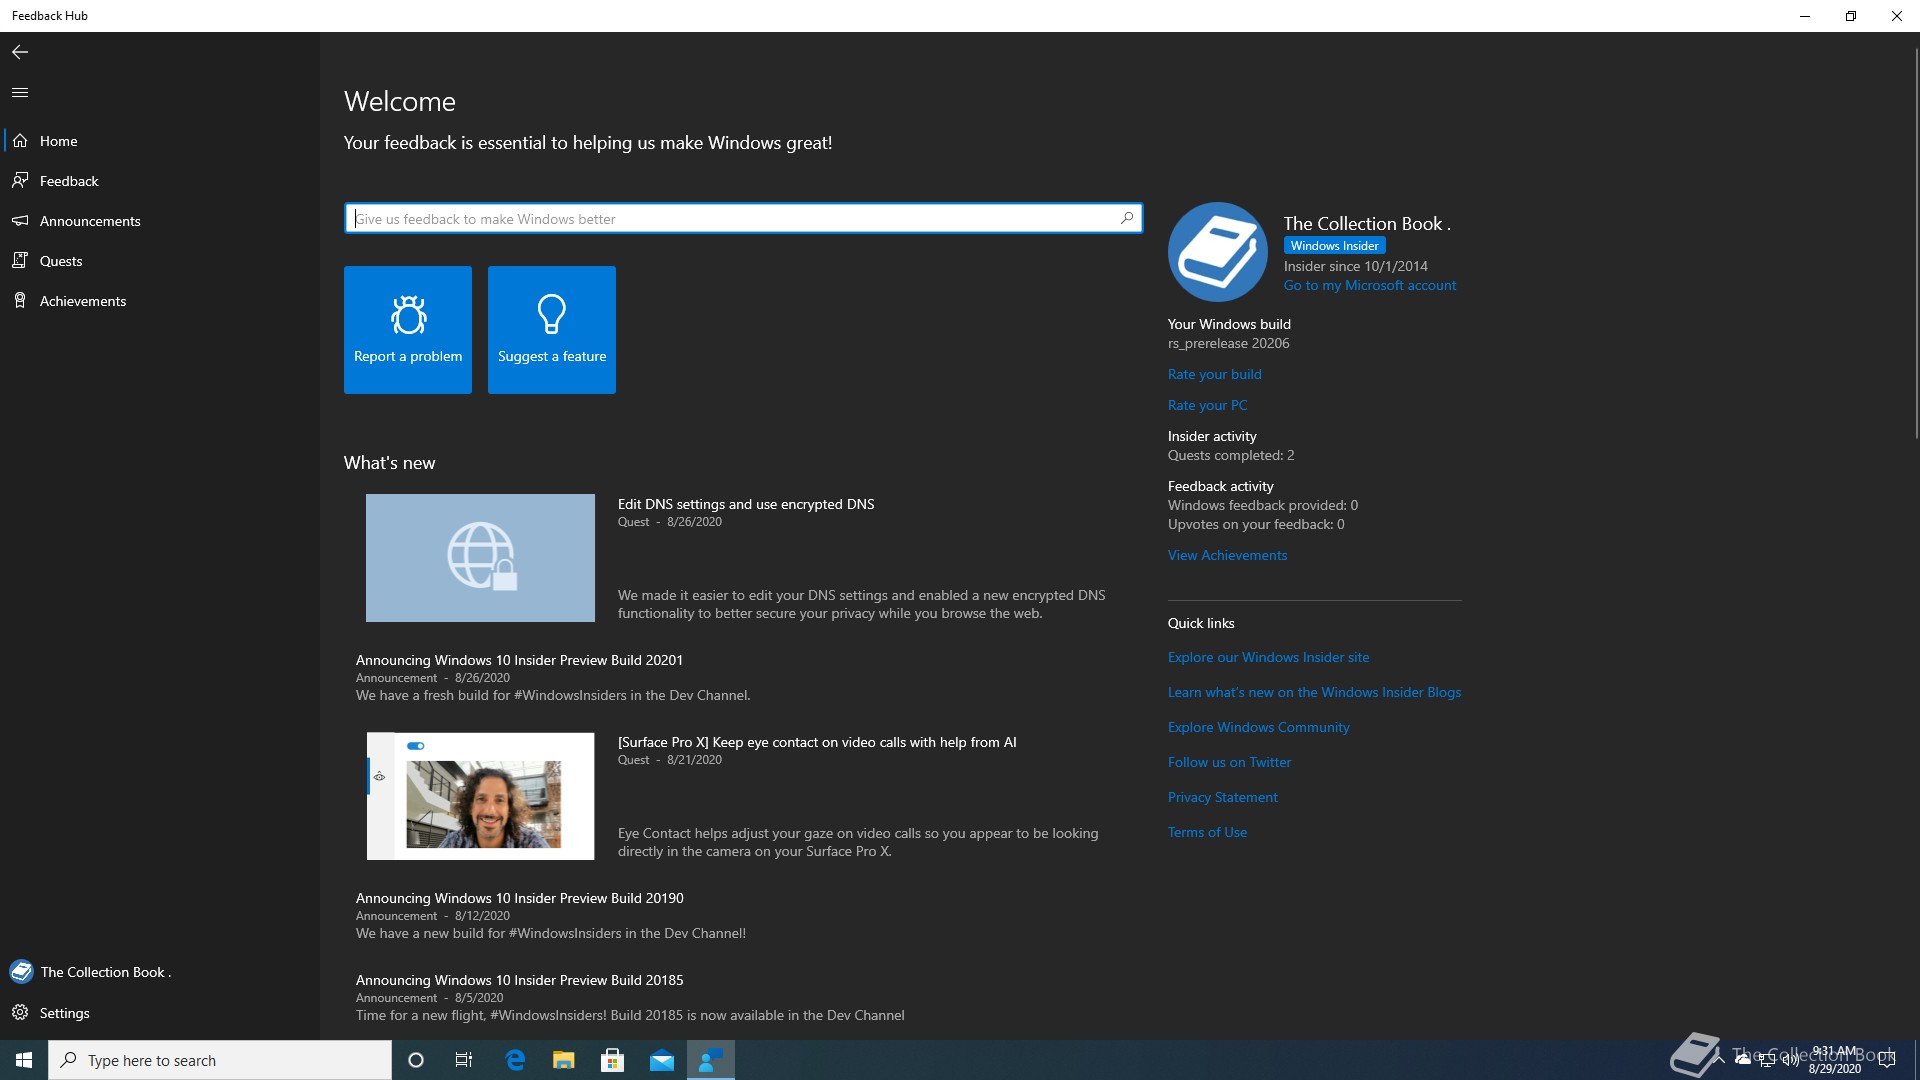The width and height of the screenshot is (1920, 1080).
Task: Open Windows Insider Blogs link
Action: 1314,692
